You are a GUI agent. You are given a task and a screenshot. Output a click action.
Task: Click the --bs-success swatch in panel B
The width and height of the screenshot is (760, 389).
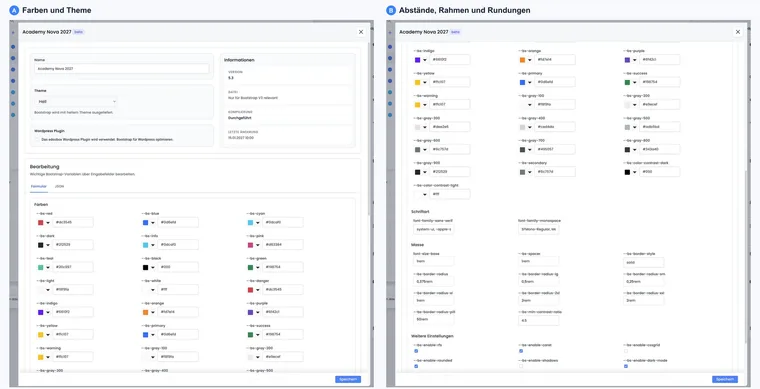628,82
